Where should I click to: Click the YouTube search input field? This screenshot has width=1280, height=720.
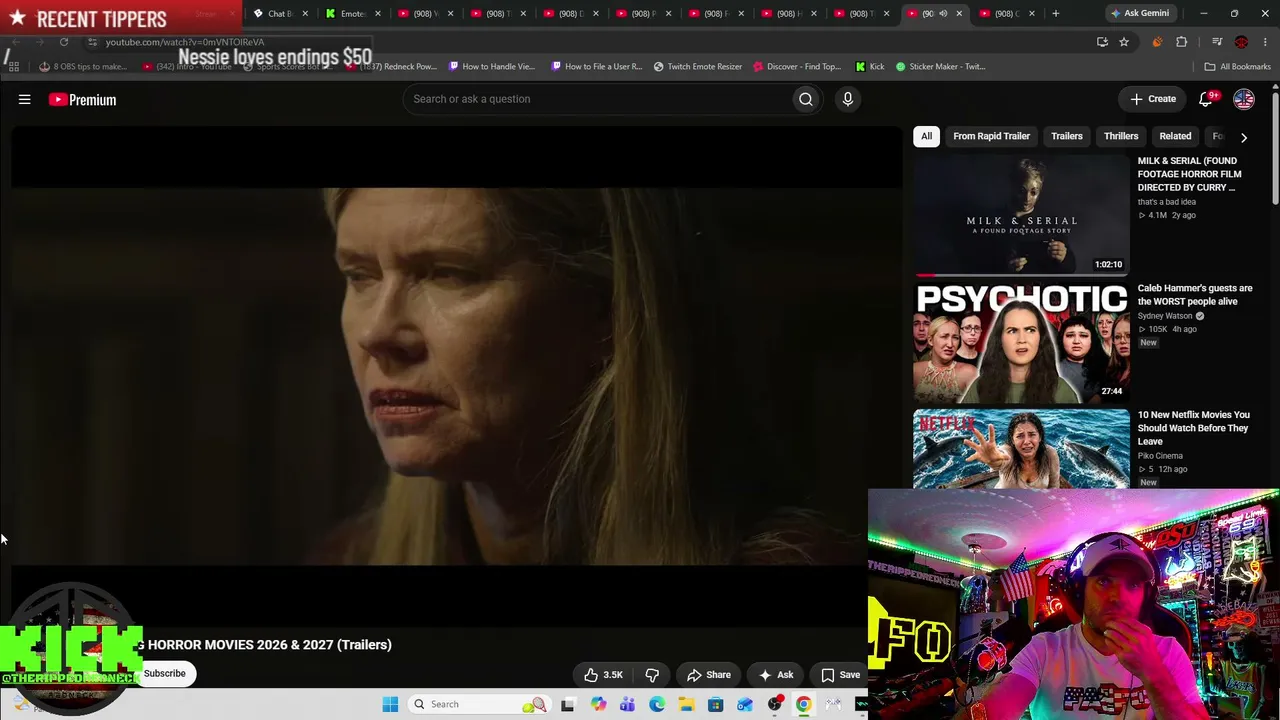coord(597,99)
